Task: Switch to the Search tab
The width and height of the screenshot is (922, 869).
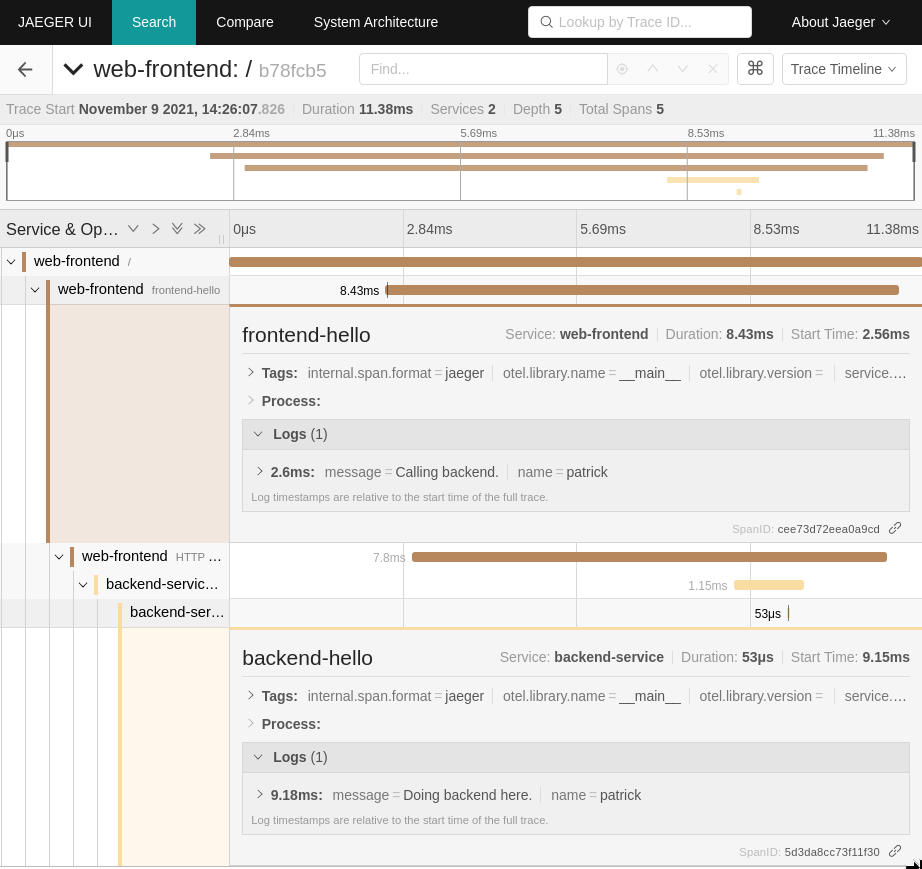Action: click(153, 22)
